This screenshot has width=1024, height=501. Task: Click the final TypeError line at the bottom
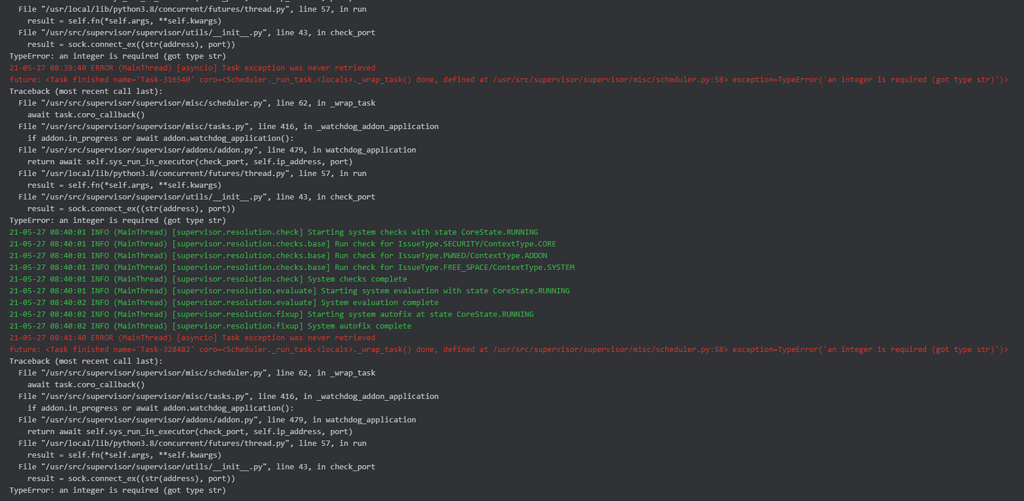pyautogui.click(x=117, y=490)
